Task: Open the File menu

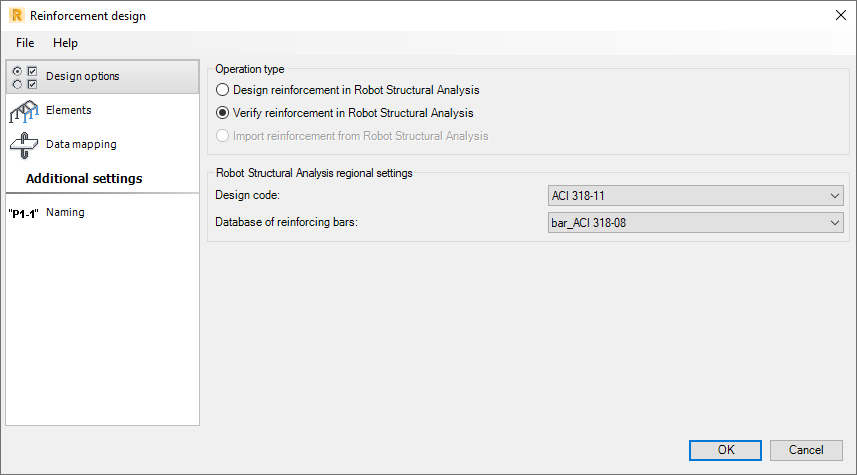Action: (25, 43)
